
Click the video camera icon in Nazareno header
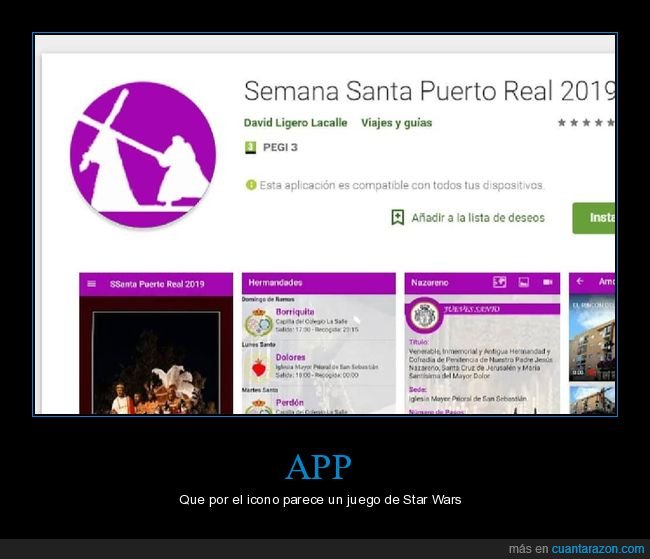click(x=548, y=282)
